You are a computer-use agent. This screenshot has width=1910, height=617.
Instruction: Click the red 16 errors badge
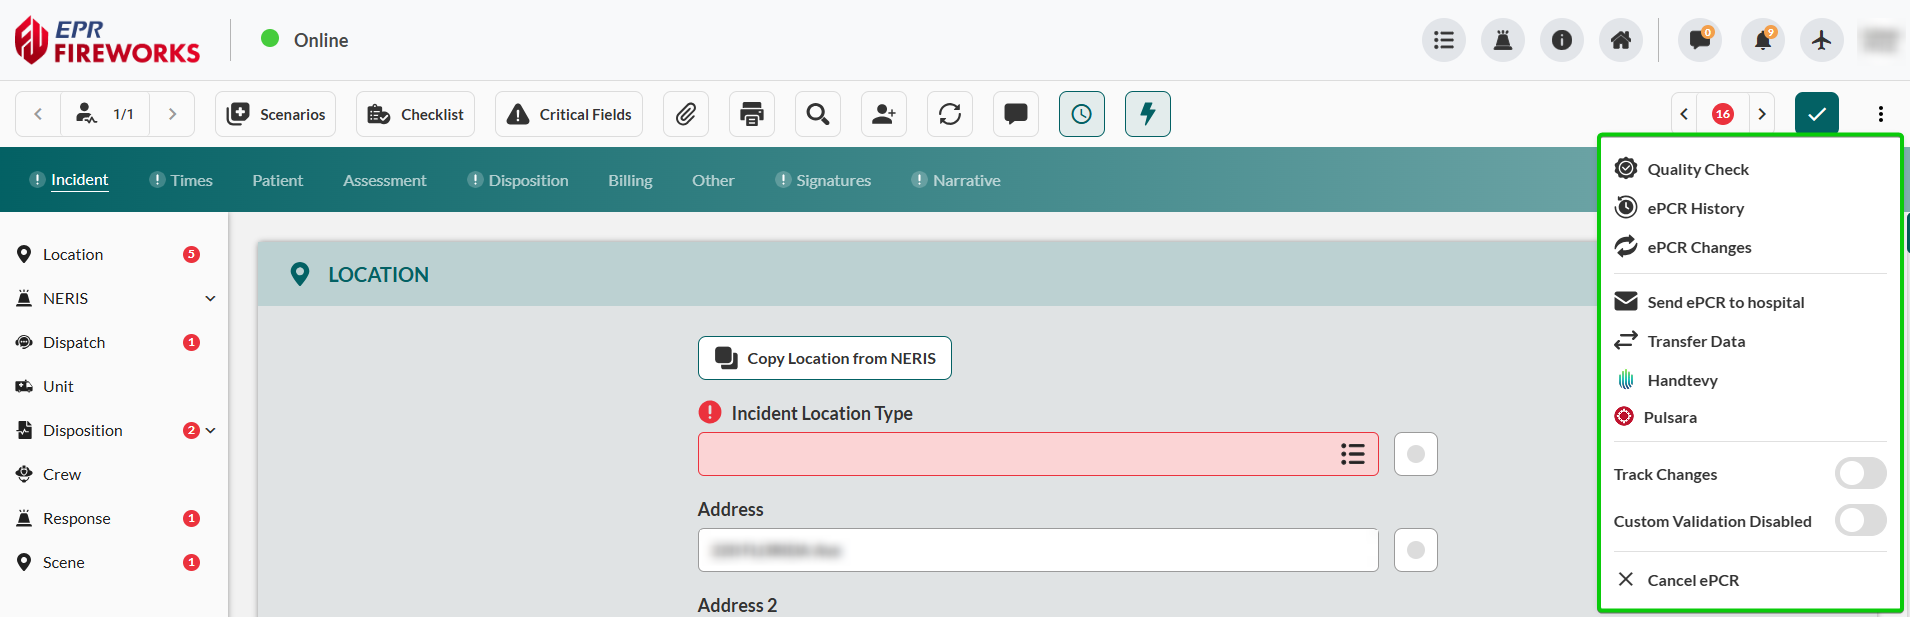pyautogui.click(x=1723, y=114)
